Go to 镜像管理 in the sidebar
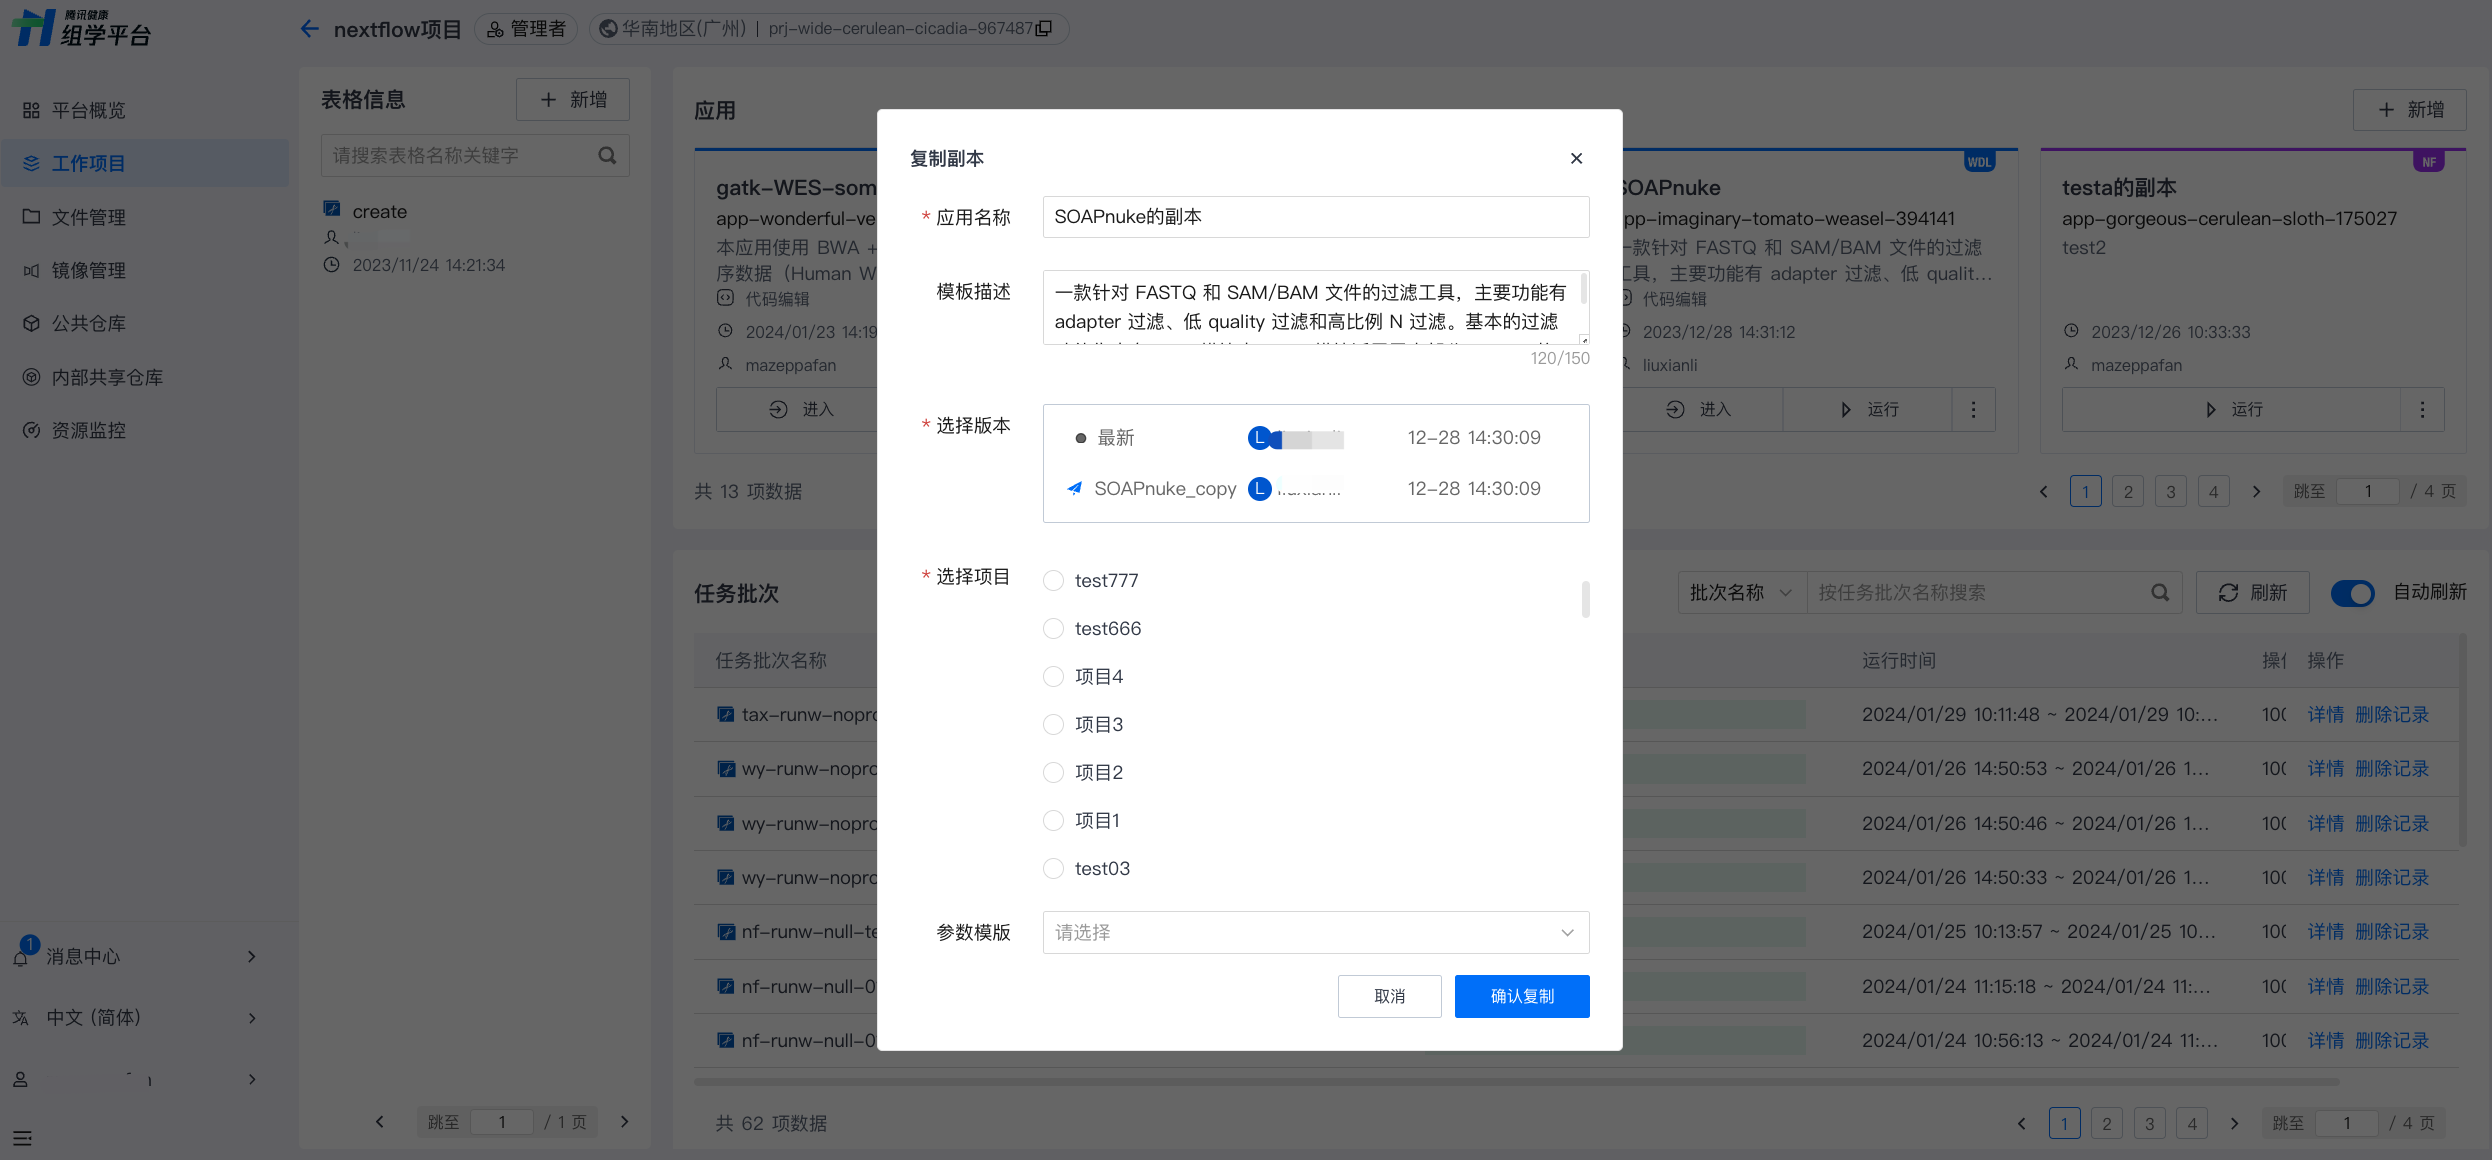 (88, 270)
